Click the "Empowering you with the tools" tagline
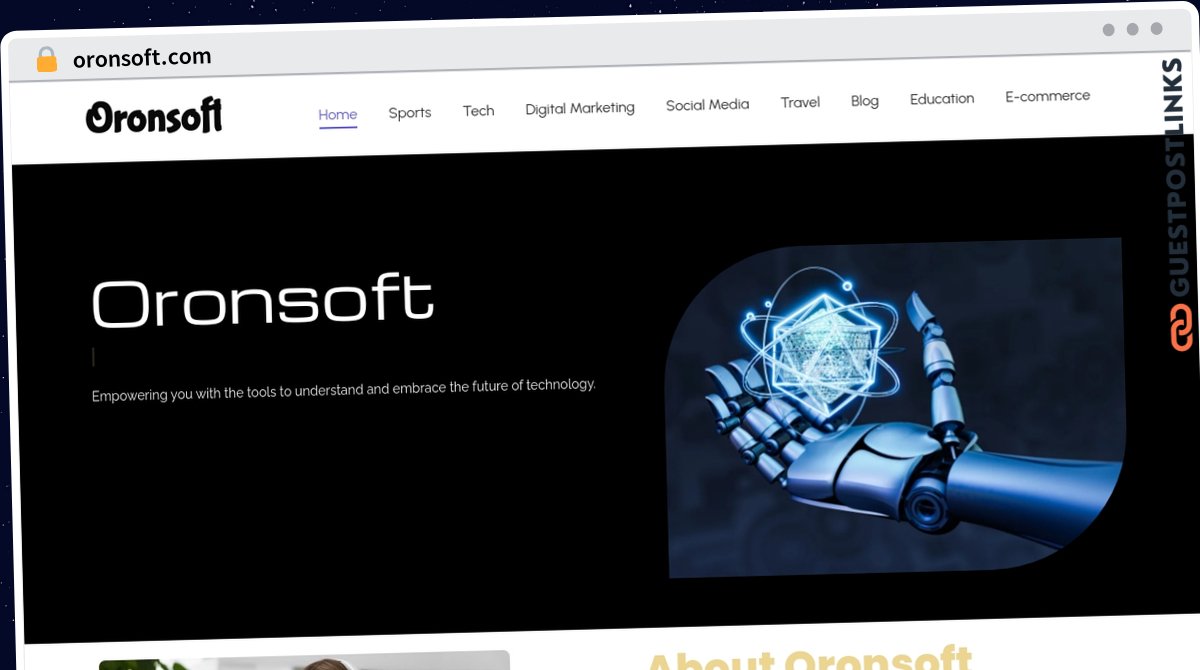1200x670 pixels. pyautogui.click(x=344, y=389)
